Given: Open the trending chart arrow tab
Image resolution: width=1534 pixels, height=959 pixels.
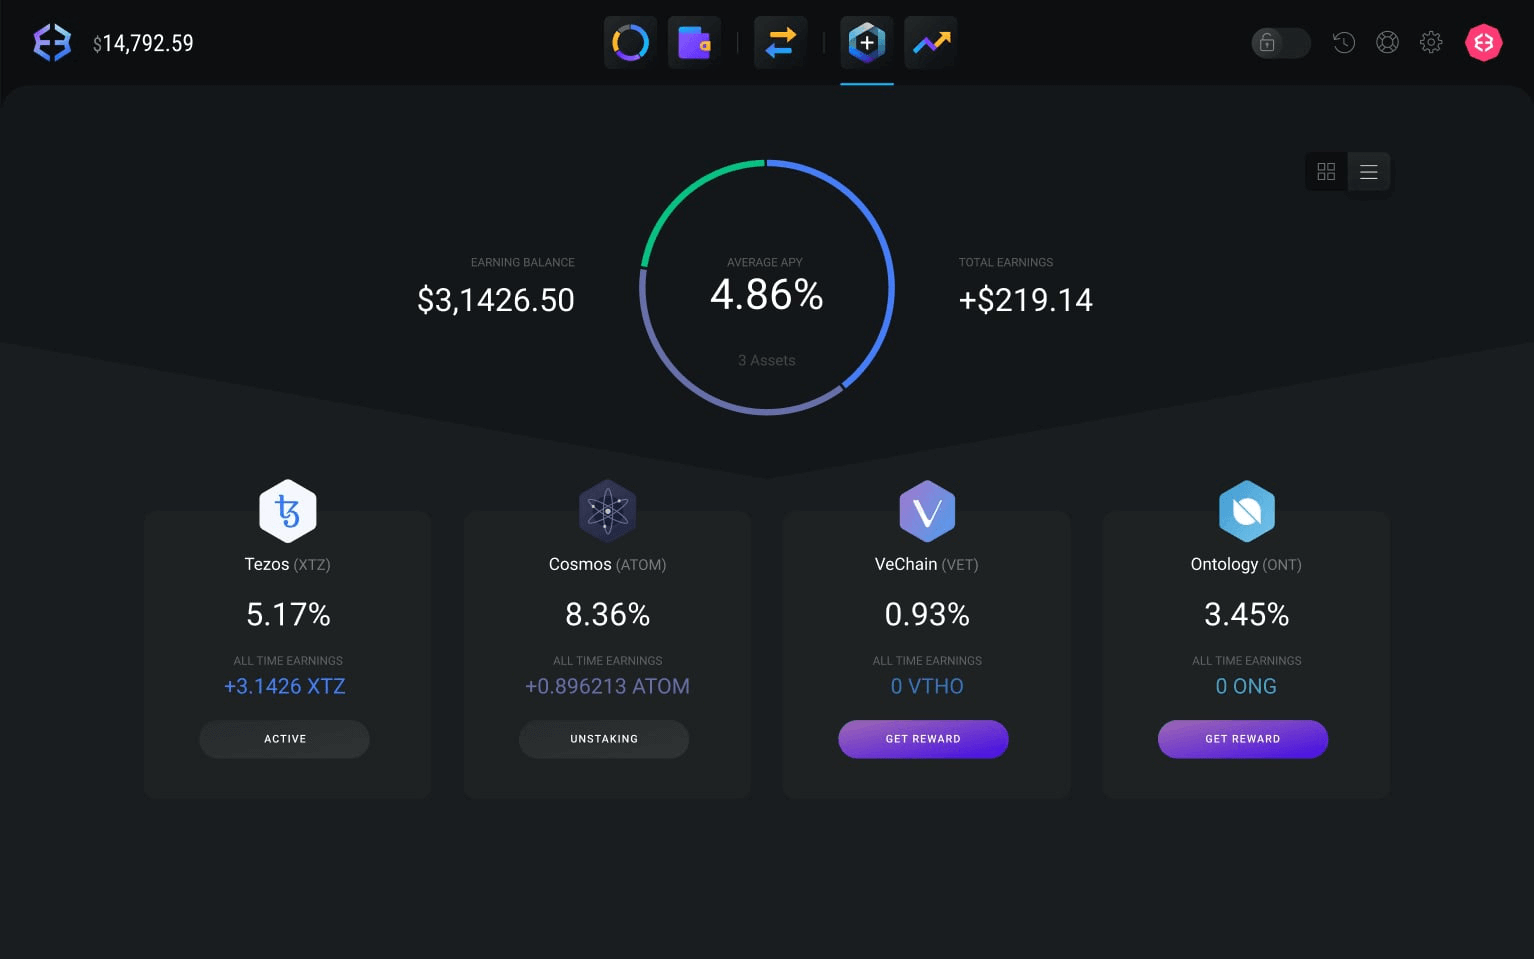Looking at the screenshot, I should pos(931,43).
